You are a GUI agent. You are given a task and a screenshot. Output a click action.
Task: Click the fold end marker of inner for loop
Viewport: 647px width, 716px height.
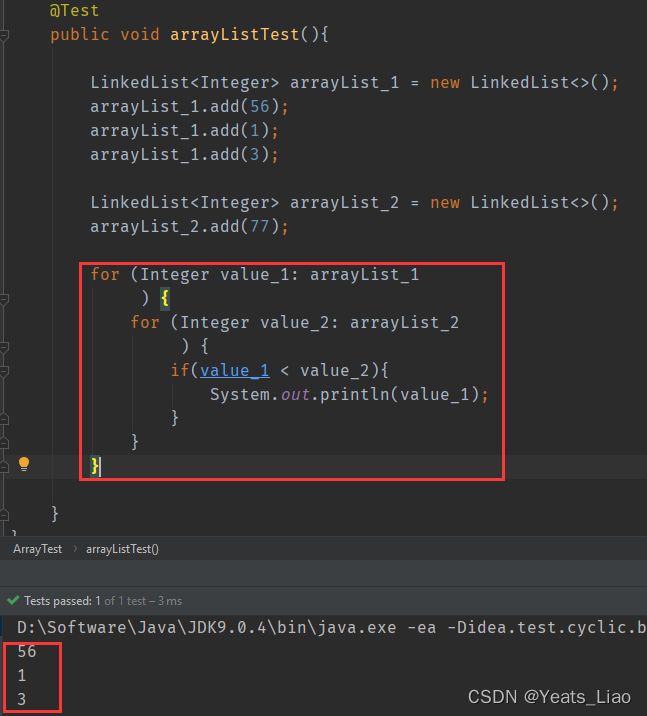click(4, 443)
